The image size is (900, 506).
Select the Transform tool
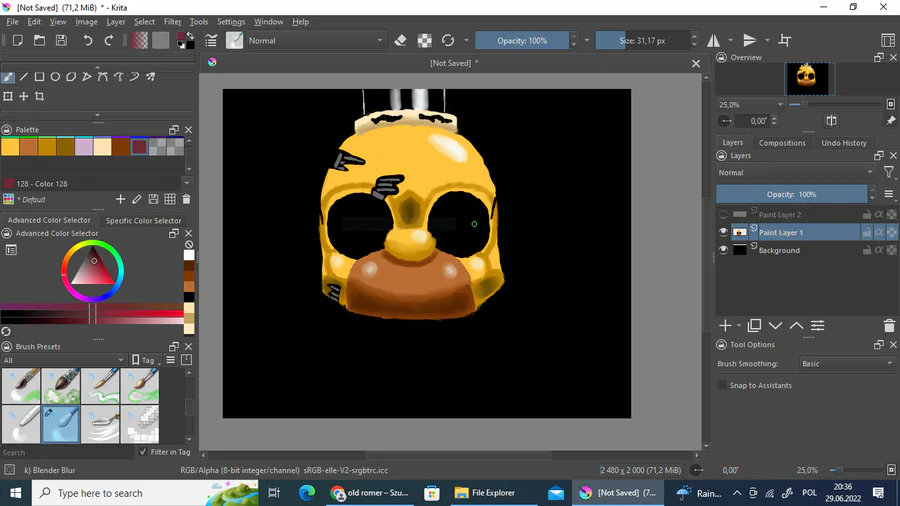click(x=8, y=96)
